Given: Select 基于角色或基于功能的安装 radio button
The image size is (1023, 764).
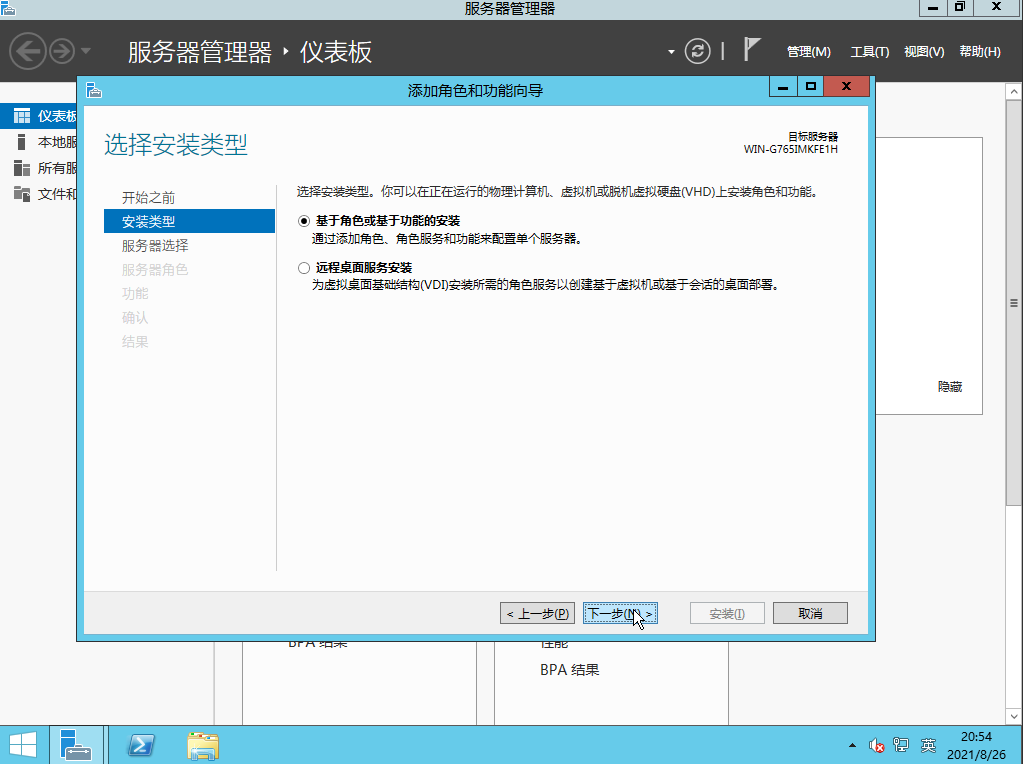Looking at the screenshot, I should click(x=303, y=221).
